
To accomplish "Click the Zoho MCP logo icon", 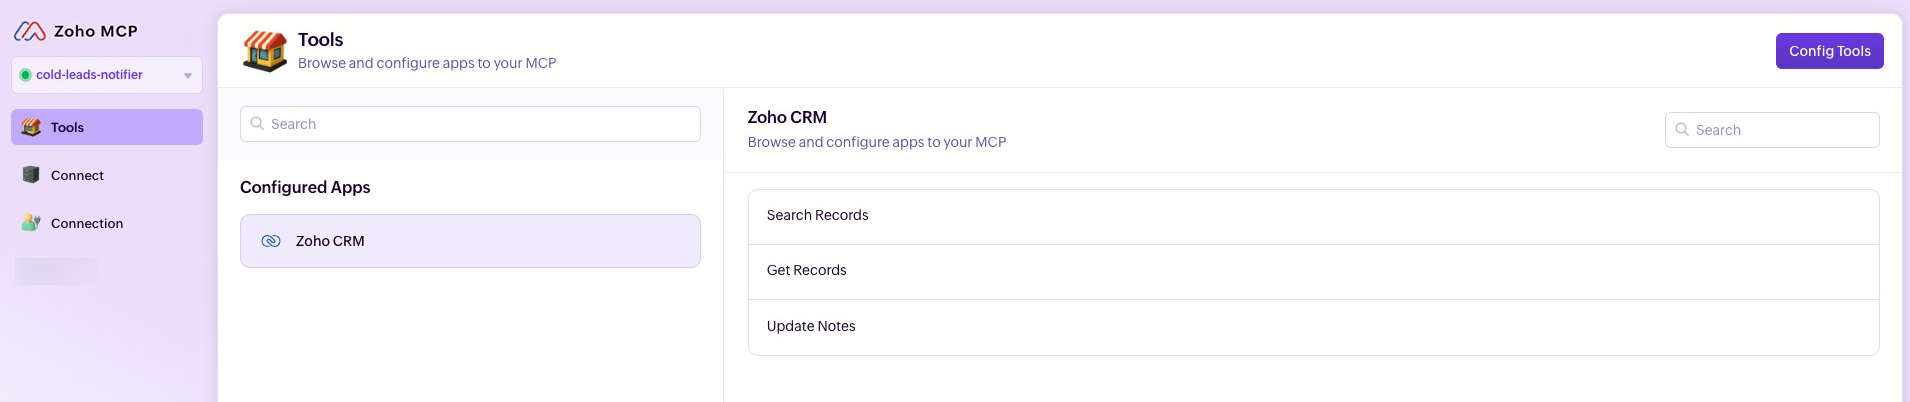I will 30,31.
